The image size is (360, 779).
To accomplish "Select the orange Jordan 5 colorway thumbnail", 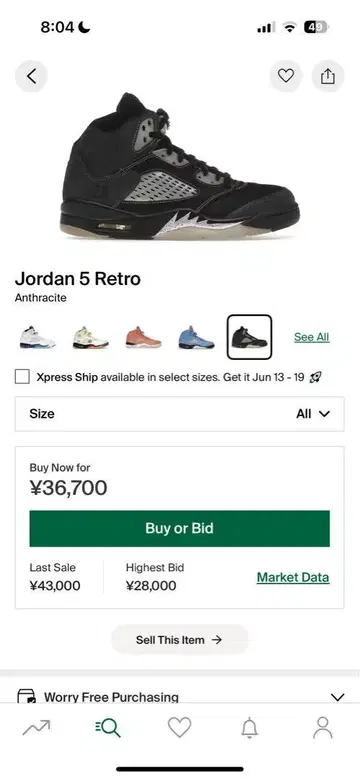I will (144, 337).
